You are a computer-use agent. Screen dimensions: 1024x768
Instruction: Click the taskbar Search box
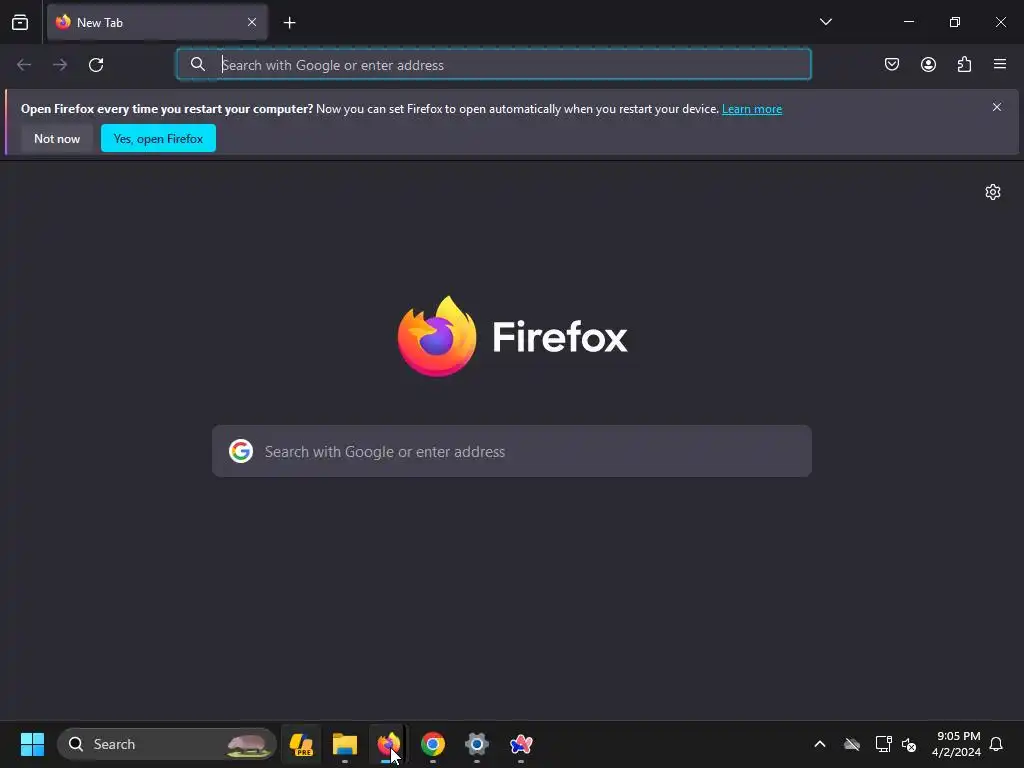coord(167,744)
